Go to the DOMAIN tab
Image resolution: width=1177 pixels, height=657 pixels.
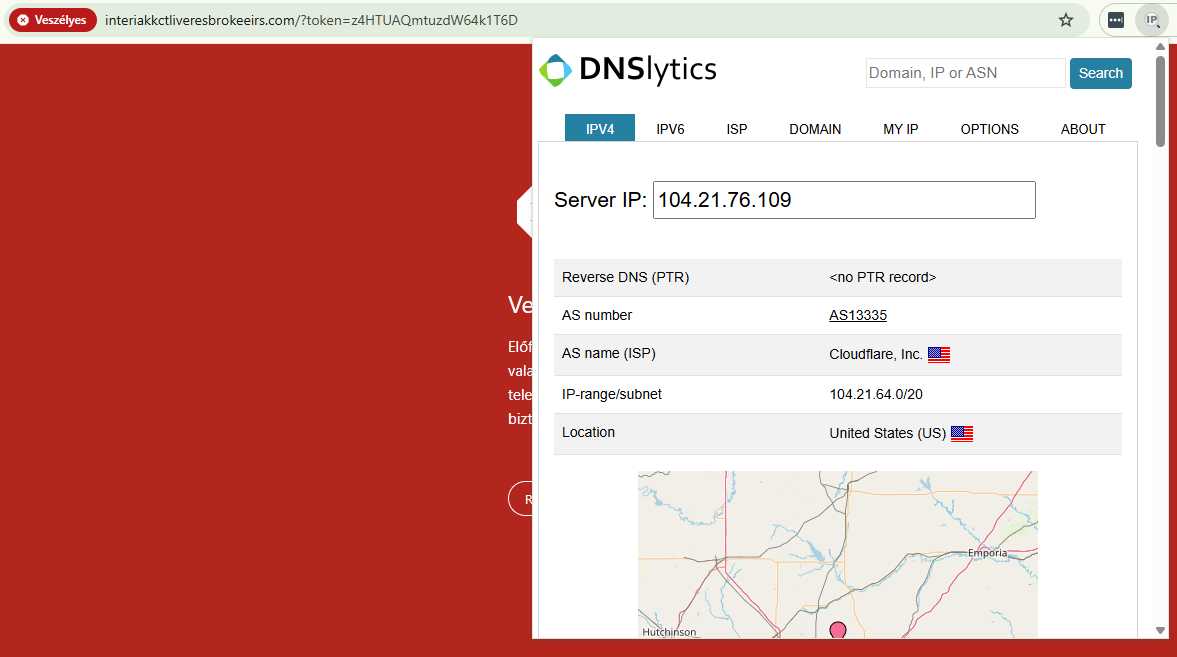point(815,129)
